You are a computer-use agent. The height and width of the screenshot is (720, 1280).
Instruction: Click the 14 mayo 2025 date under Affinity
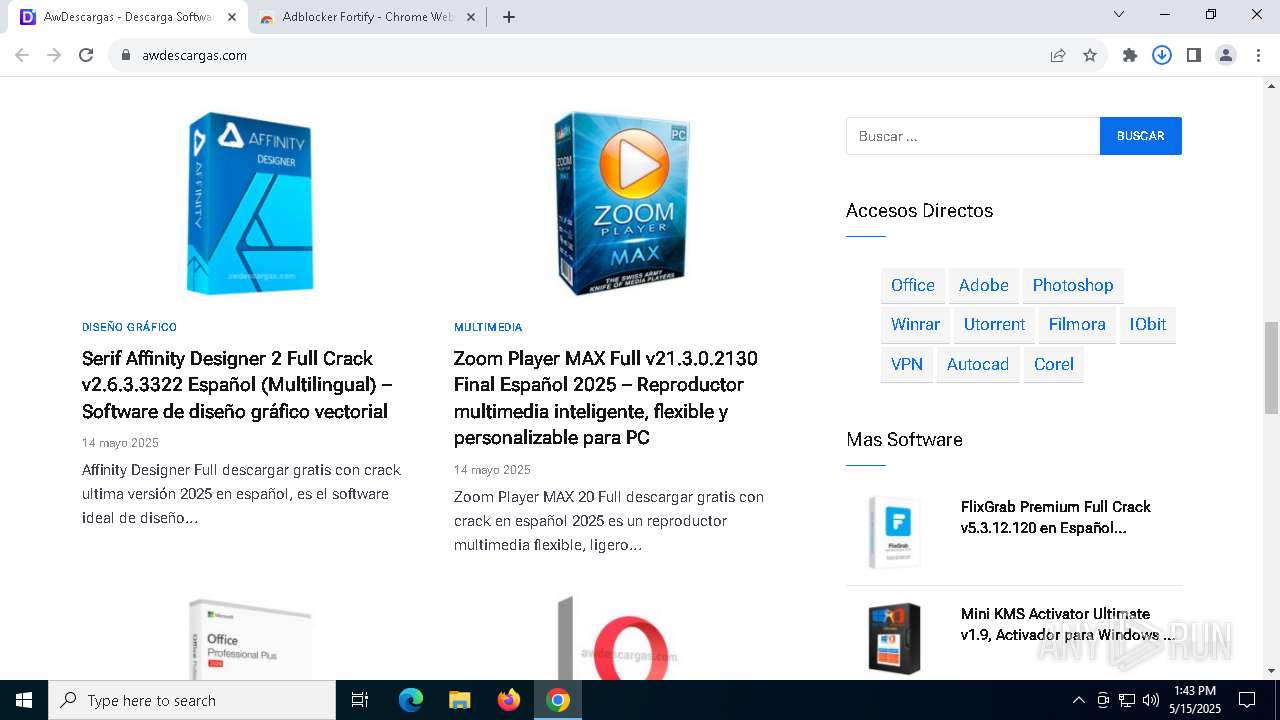coord(120,443)
